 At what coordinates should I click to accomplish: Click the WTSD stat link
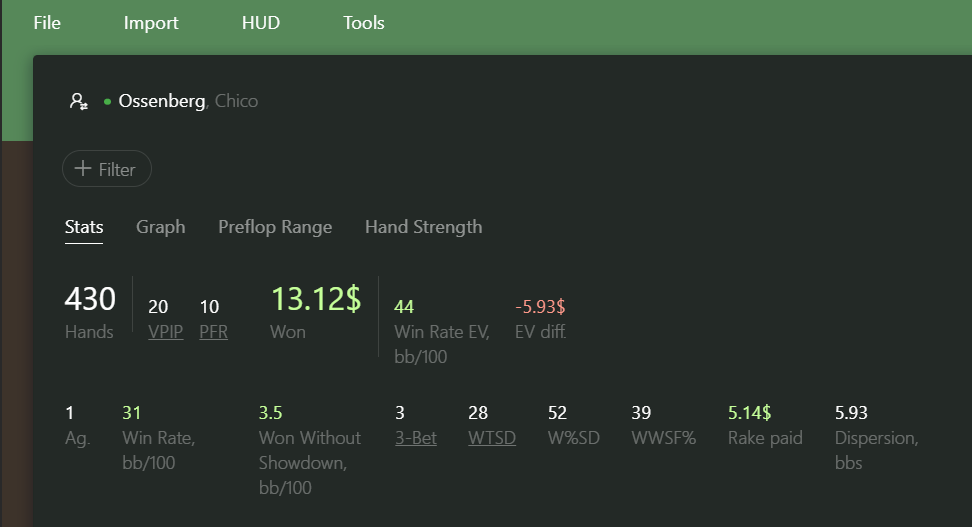pyautogui.click(x=492, y=438)
